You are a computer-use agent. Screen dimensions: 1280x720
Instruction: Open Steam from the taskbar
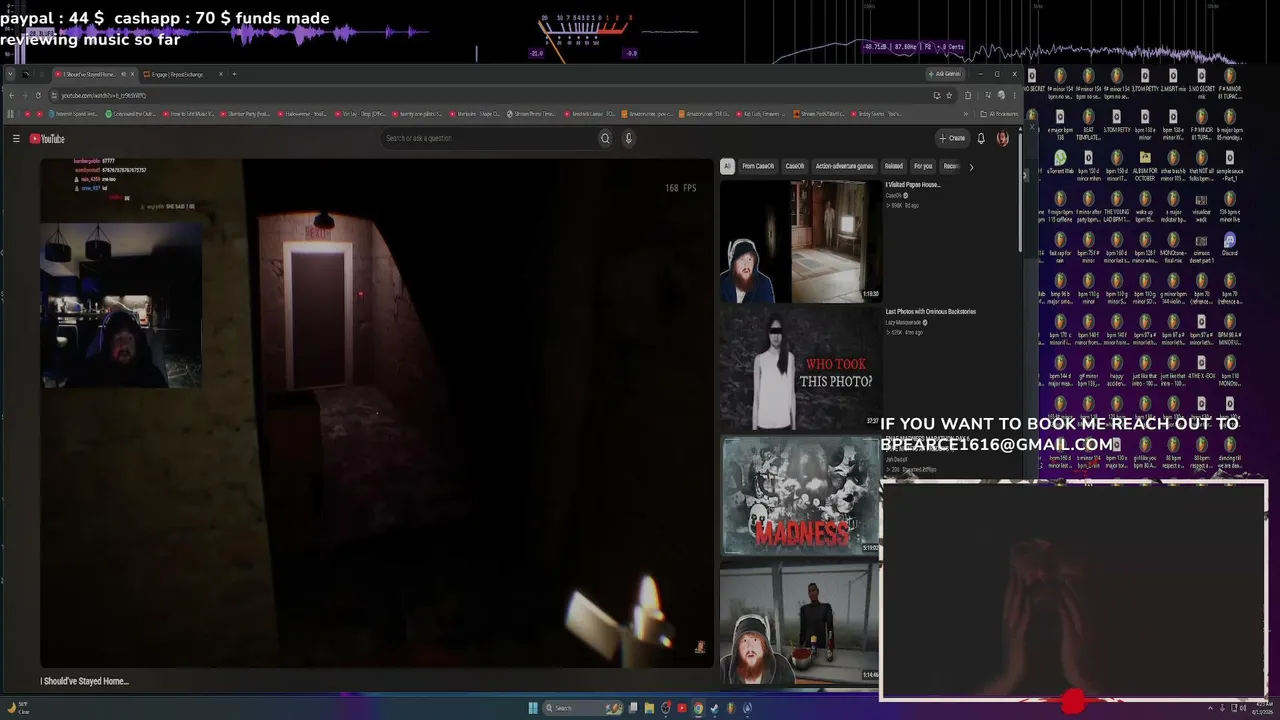(x=714, y=708)
